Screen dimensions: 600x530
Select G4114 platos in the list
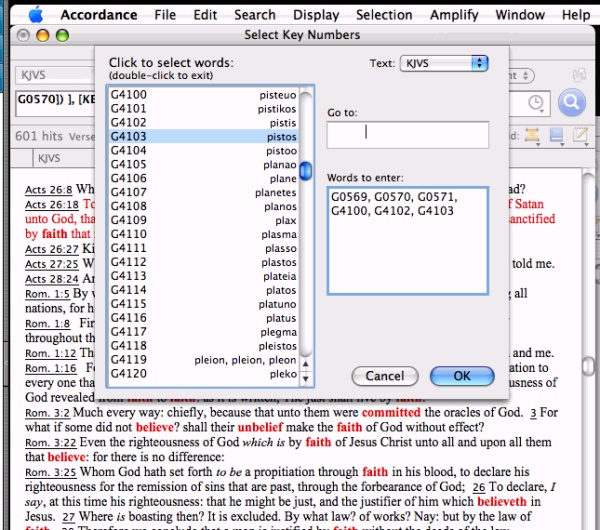[x=203, y=290]
